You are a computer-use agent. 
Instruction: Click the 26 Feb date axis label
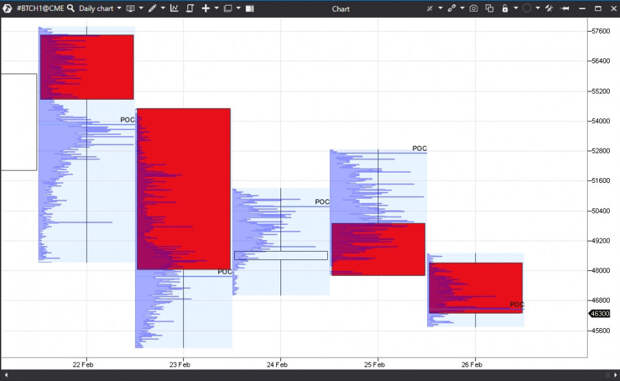coord(472,364)
